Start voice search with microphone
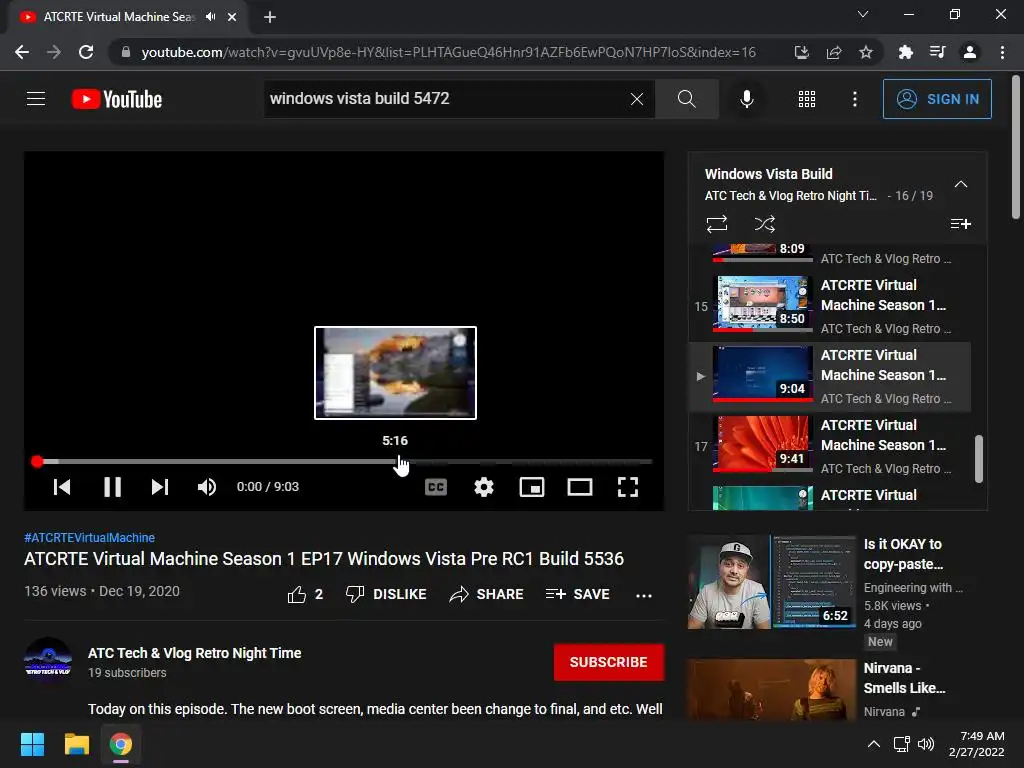This screenshot has width=1024, height=768. (746, 99)
